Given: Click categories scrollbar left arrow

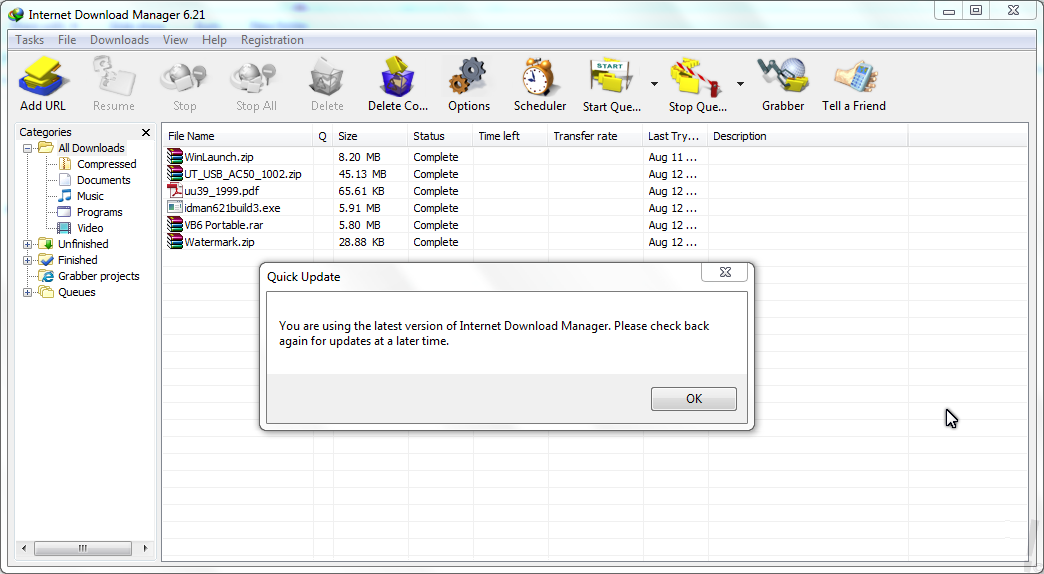Looking at the screenshot, I should 24,549.
